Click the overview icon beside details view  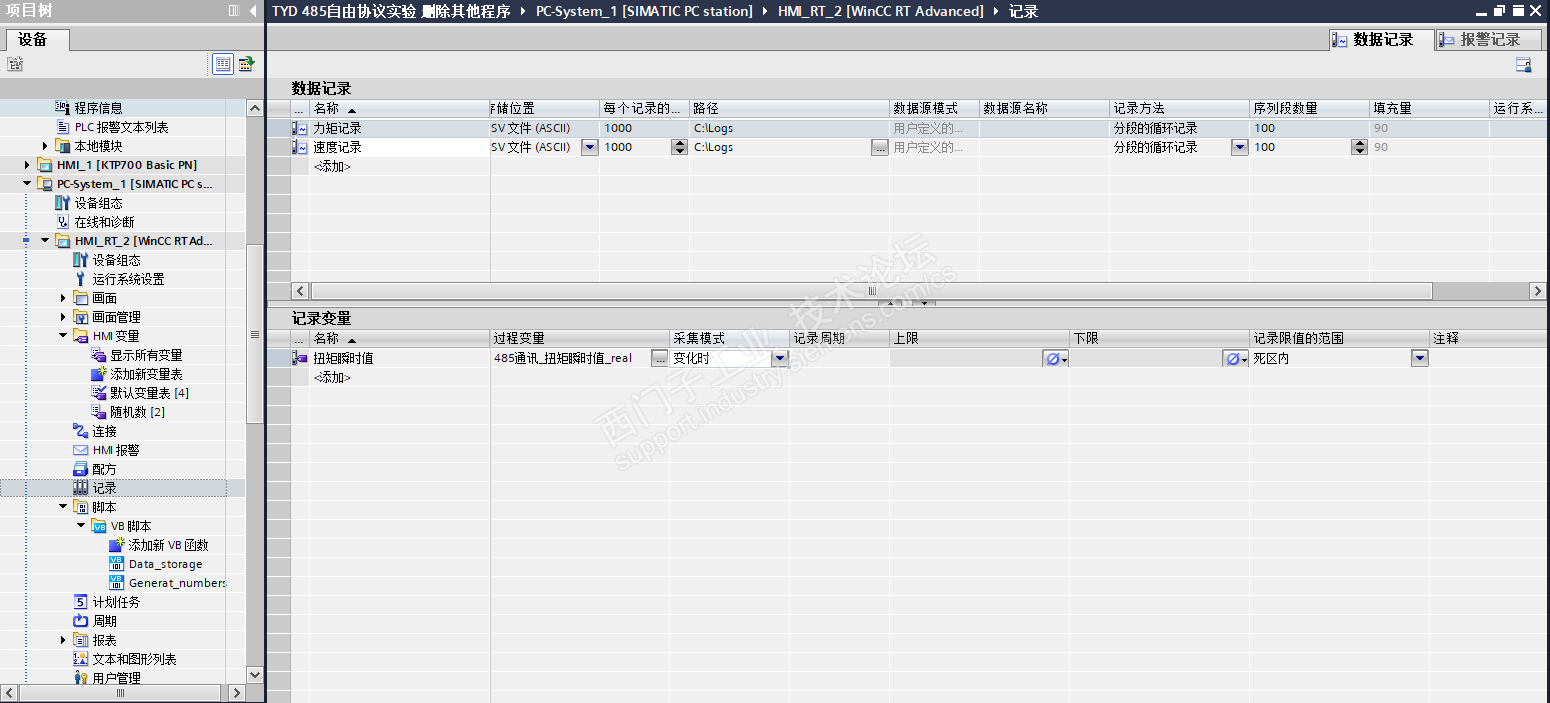tap(245, 64)
